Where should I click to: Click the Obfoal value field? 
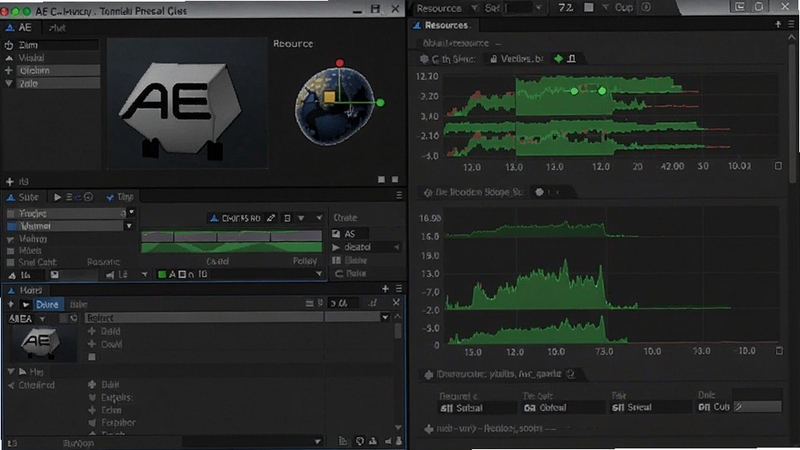pyautogui.click(x=564, y=408)
